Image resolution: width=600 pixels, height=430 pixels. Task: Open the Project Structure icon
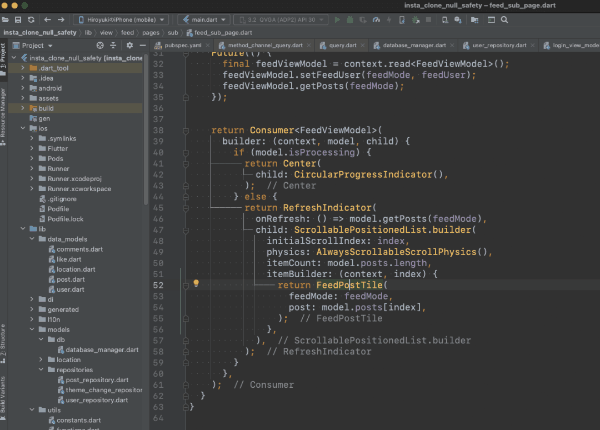(x=474, y=20)
